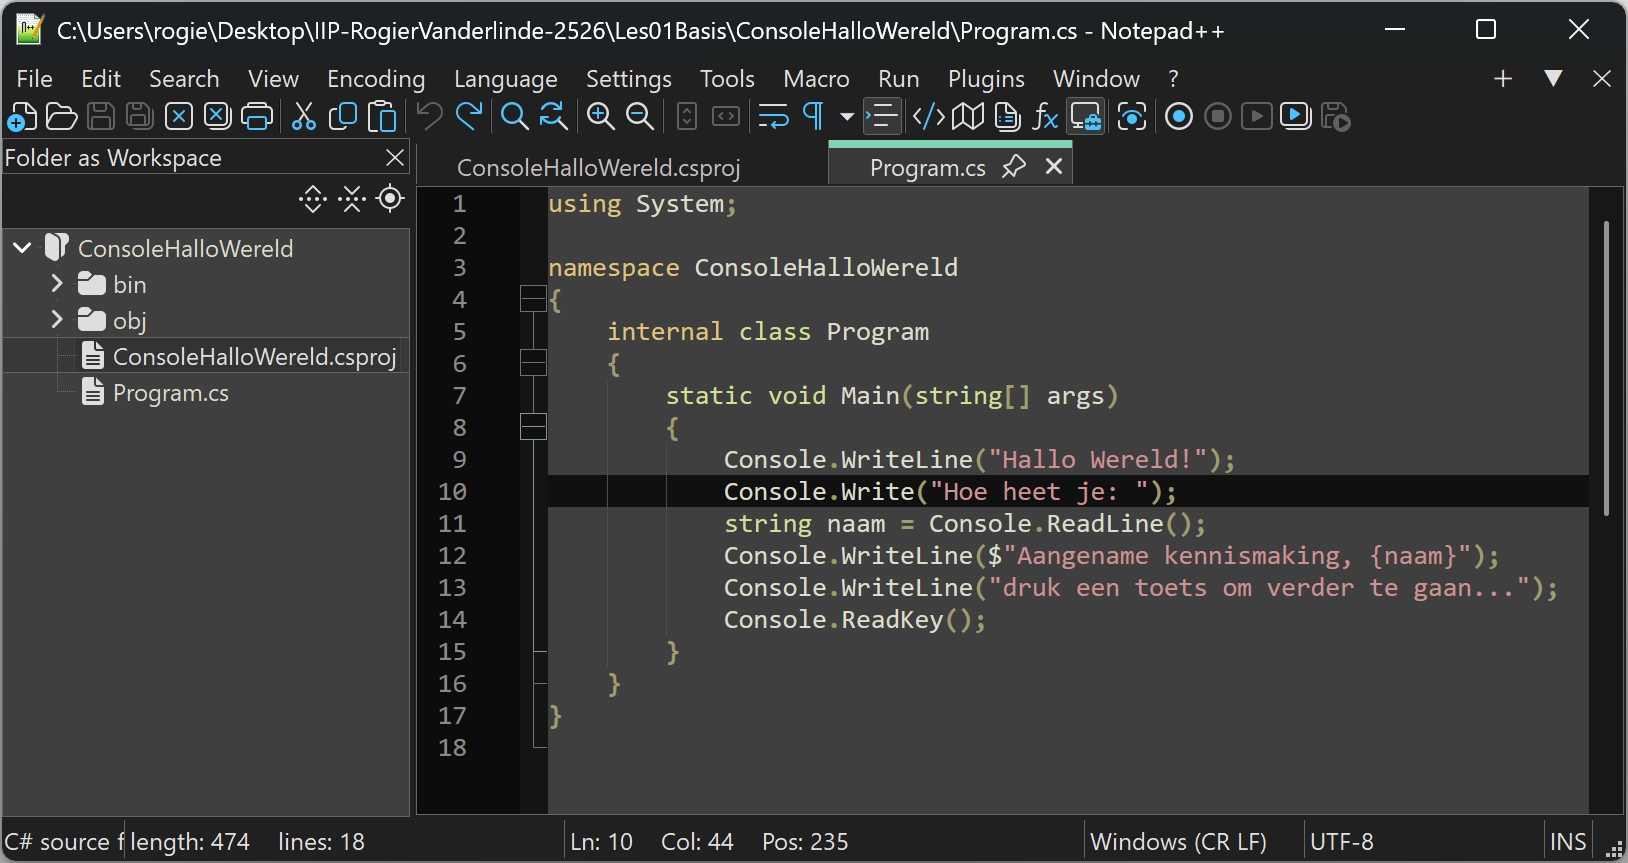The height and width of the screenshot is (863, 1628).
Task: Click the Zoom In icon
Action: point(601,117)
